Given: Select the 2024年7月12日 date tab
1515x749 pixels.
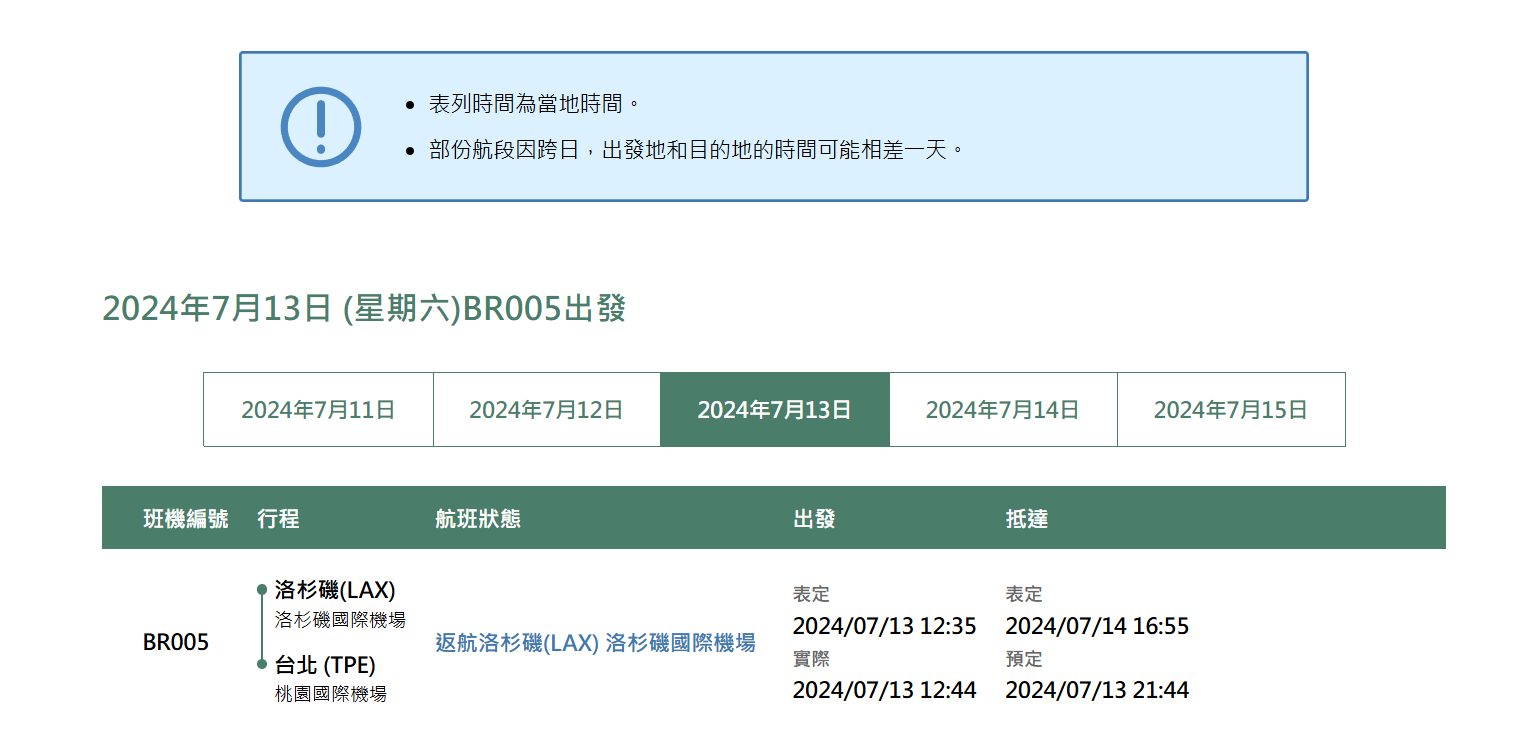Looking at the screenshot, I should (546, 409).
